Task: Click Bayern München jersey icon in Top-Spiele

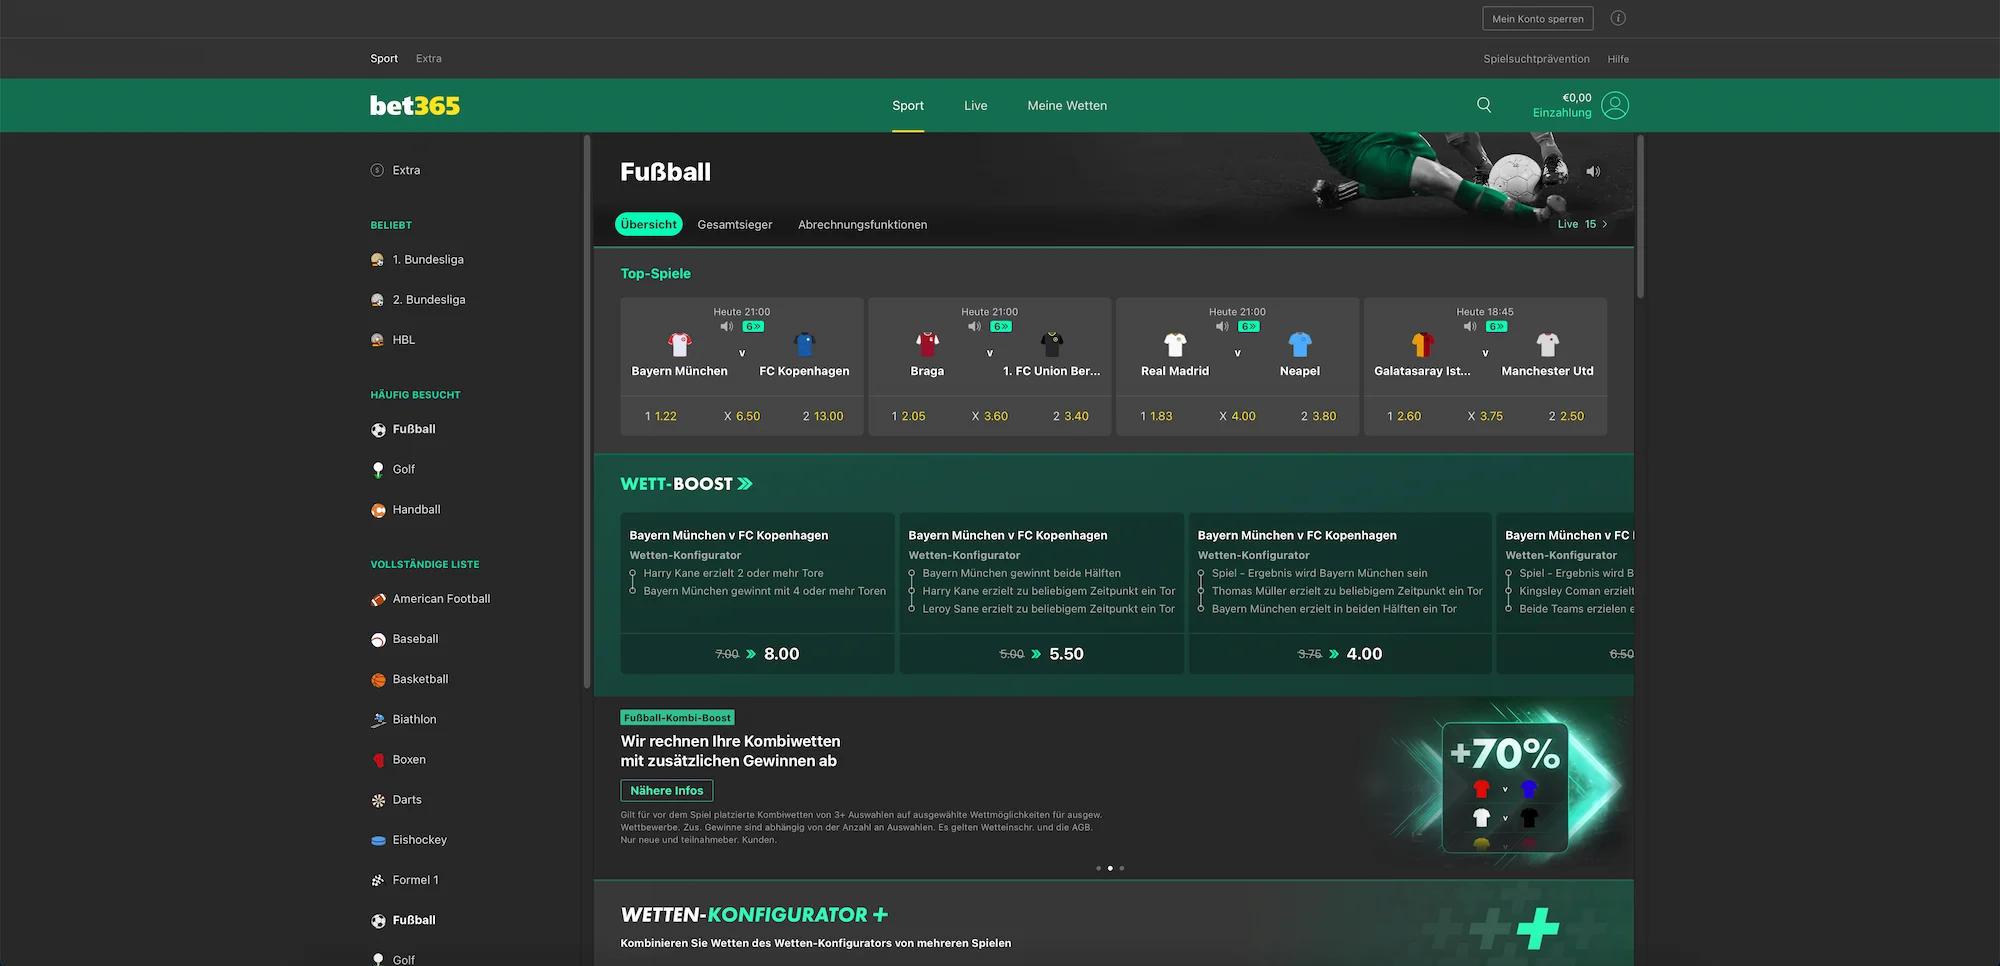Action: tap(680, 345)
